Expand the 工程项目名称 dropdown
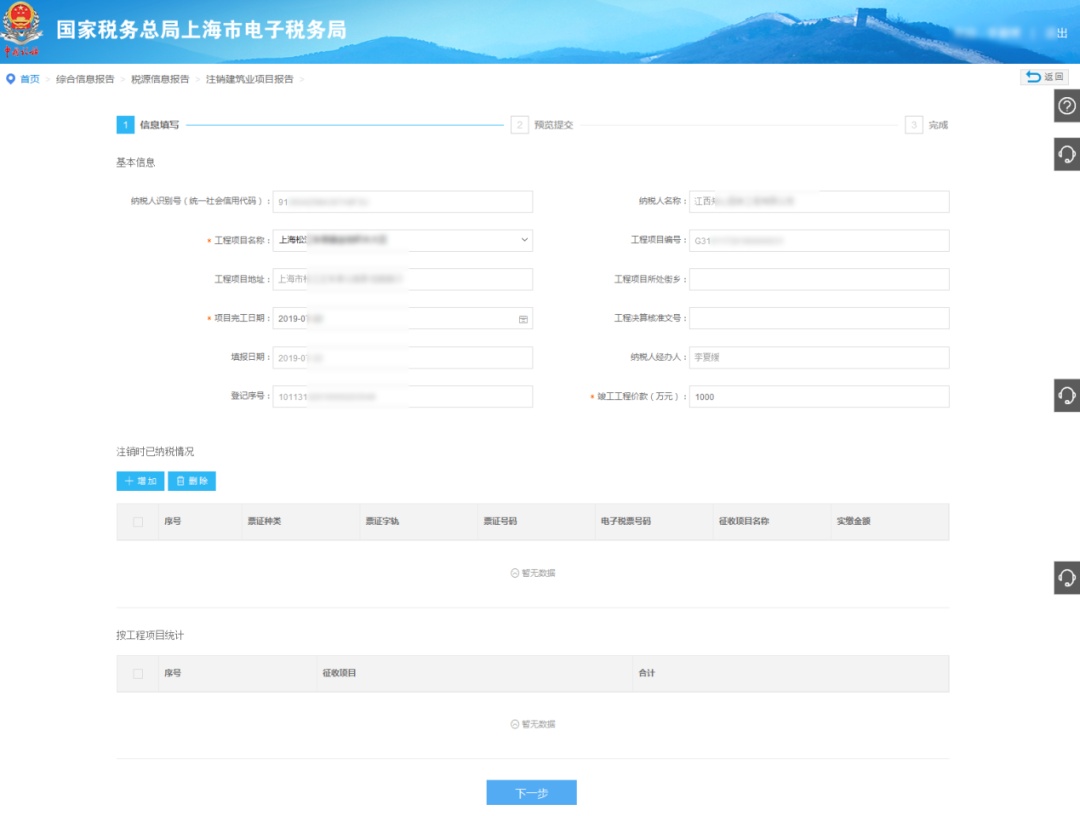Viewport: 1080px width, 816px height. click(x=524, y=240)
